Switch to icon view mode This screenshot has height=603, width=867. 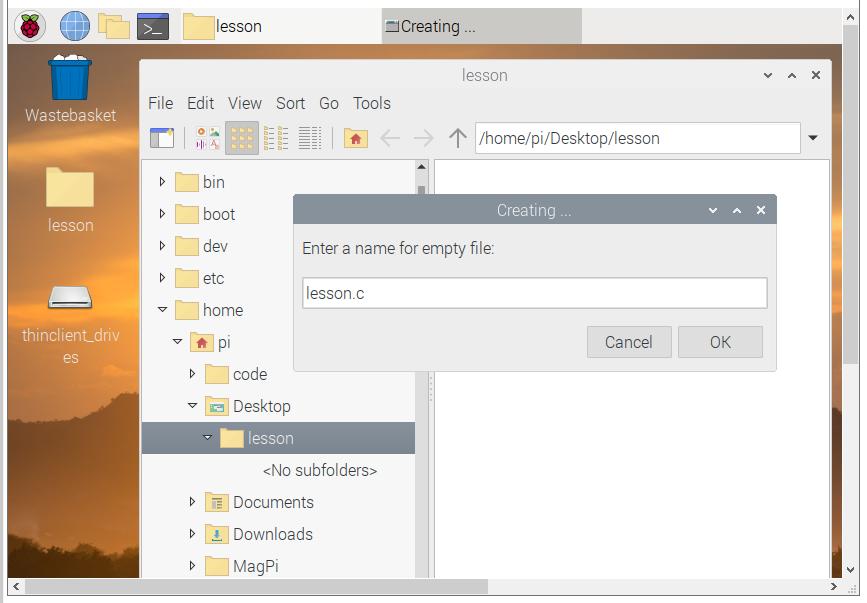(x=242, y=138)
